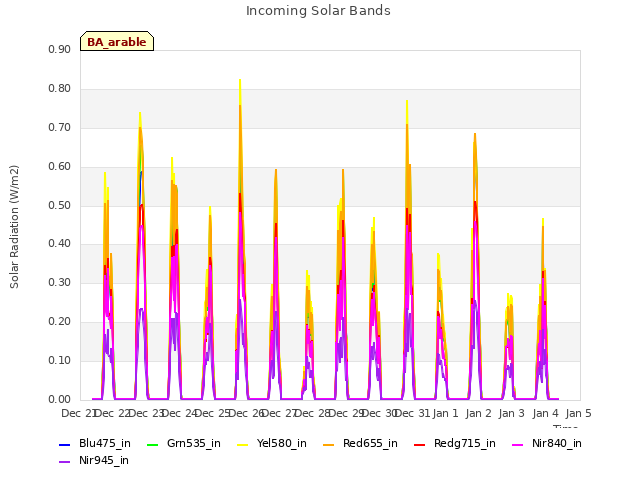Click the Jan 2 x-axis date label
This screenshot has width=640, height=480.
click(x=479, y=413)
